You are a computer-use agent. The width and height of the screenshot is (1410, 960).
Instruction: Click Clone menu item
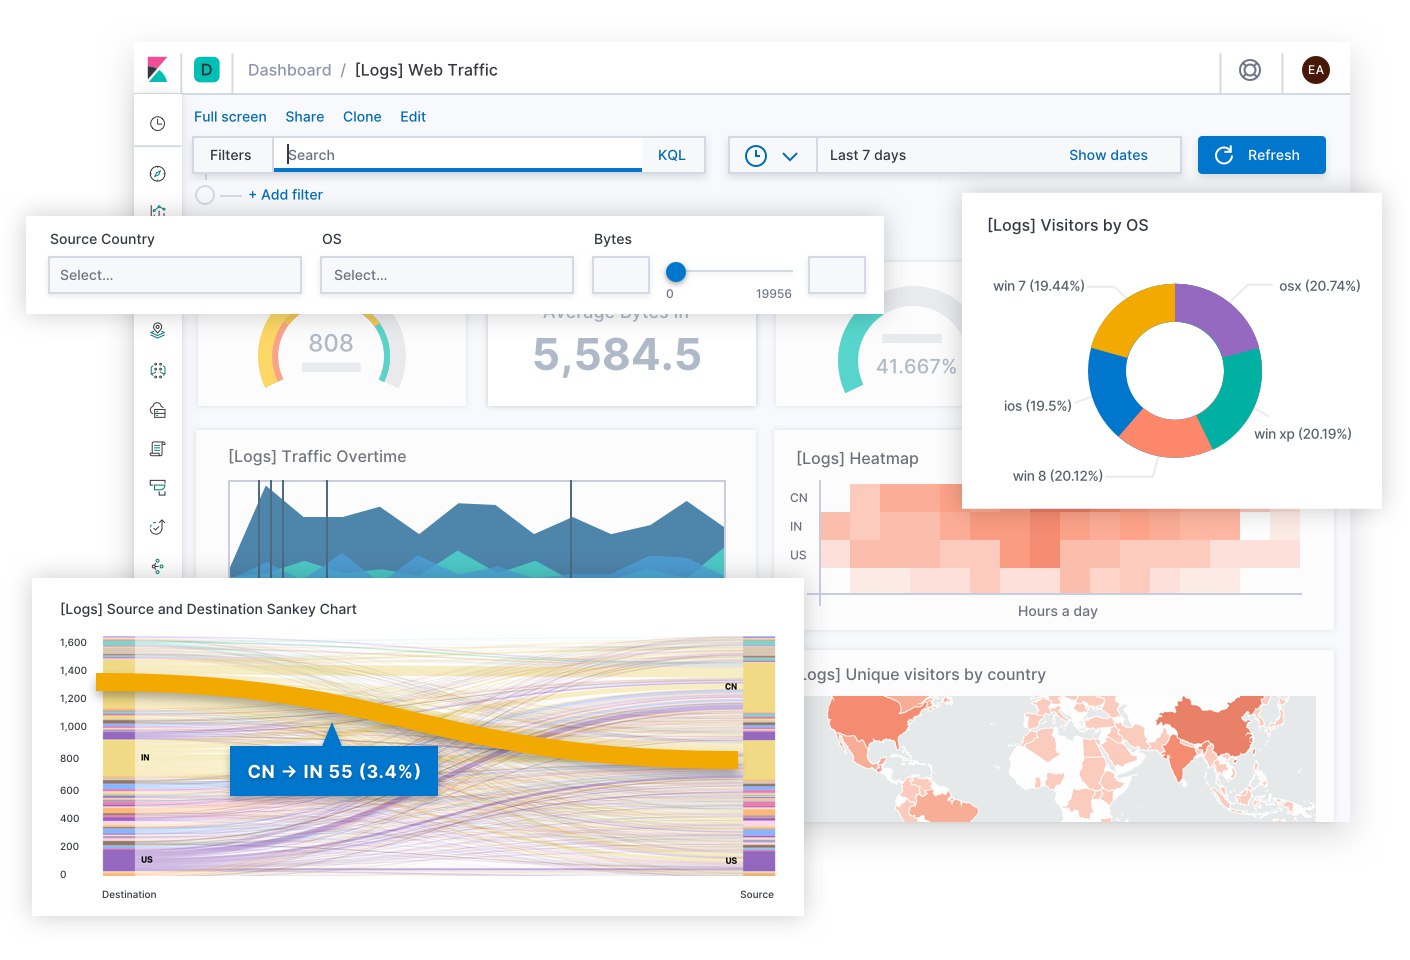pos(362,117)
